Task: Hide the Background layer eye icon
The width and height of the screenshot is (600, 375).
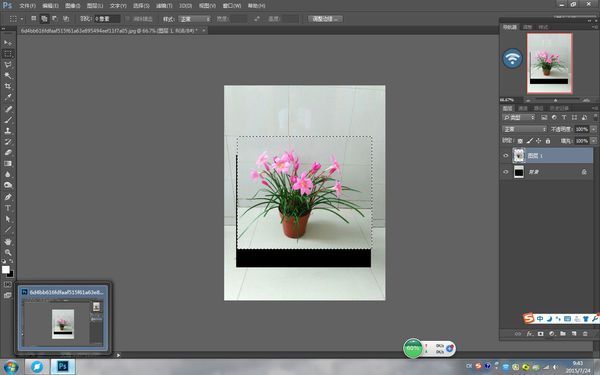Action: click(x=505, y=172)
